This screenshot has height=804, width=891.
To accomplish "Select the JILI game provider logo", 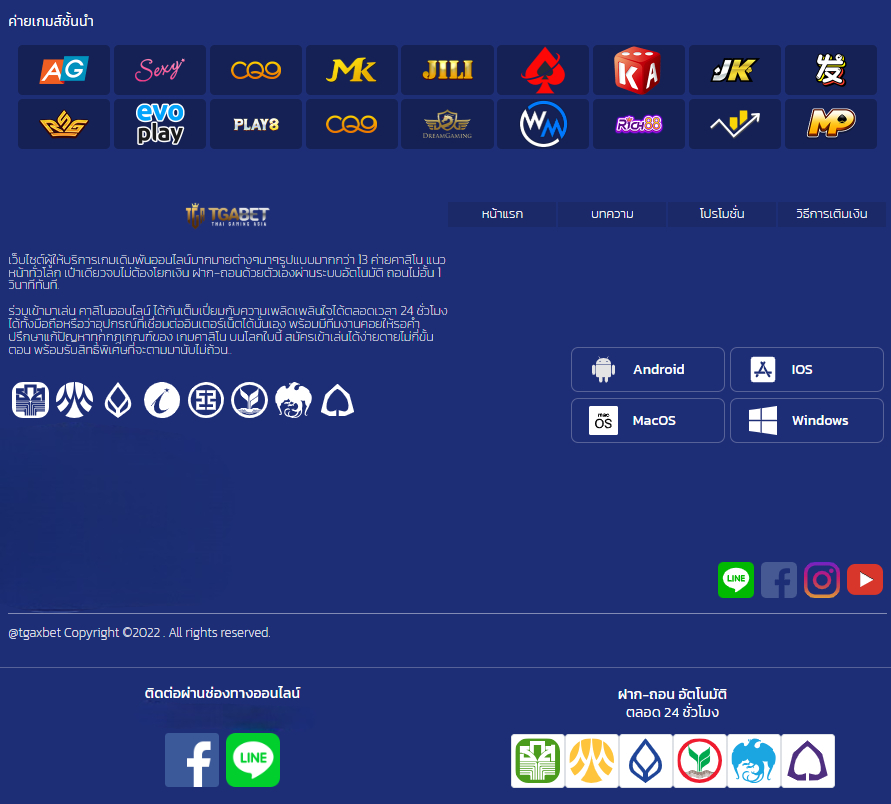I will point(447,70).
